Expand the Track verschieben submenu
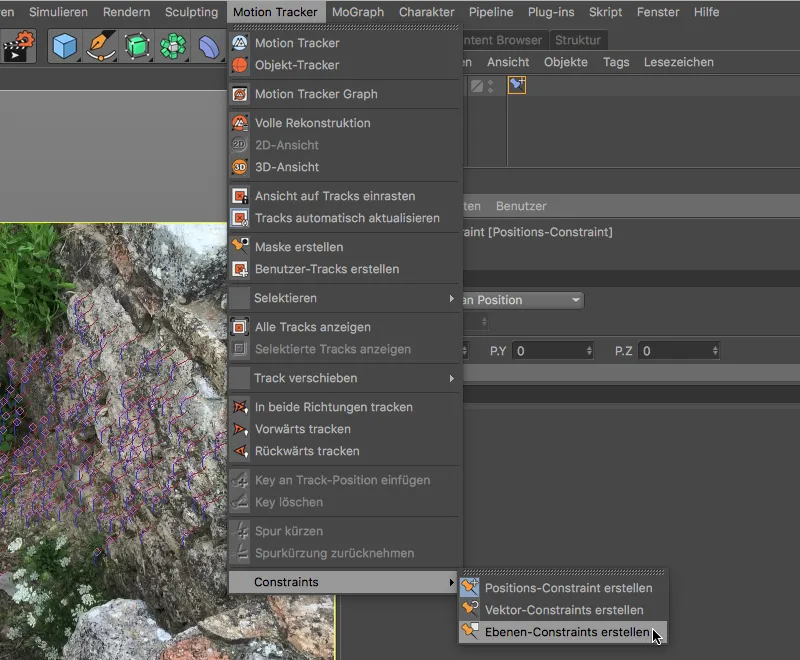 [344, 378]
